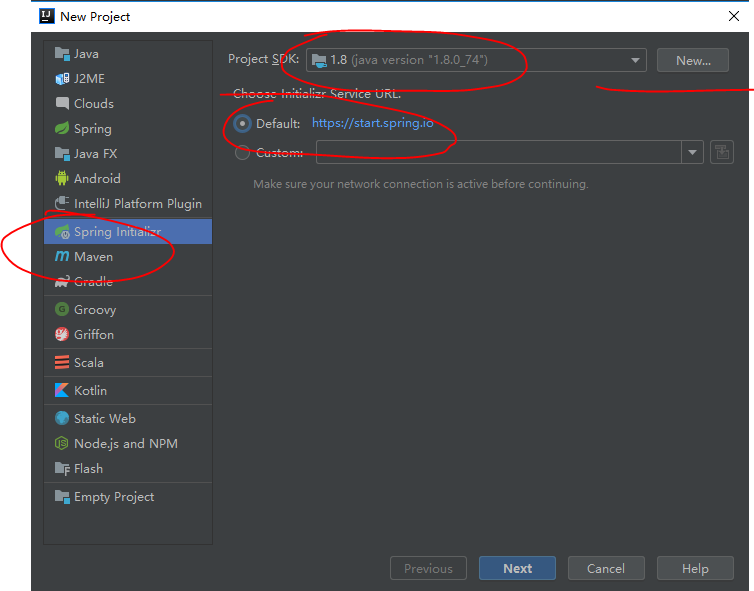Screen dimensions: 754x591
Task: Open the https://start.spring.io link
Action: [x=373, y=123]
